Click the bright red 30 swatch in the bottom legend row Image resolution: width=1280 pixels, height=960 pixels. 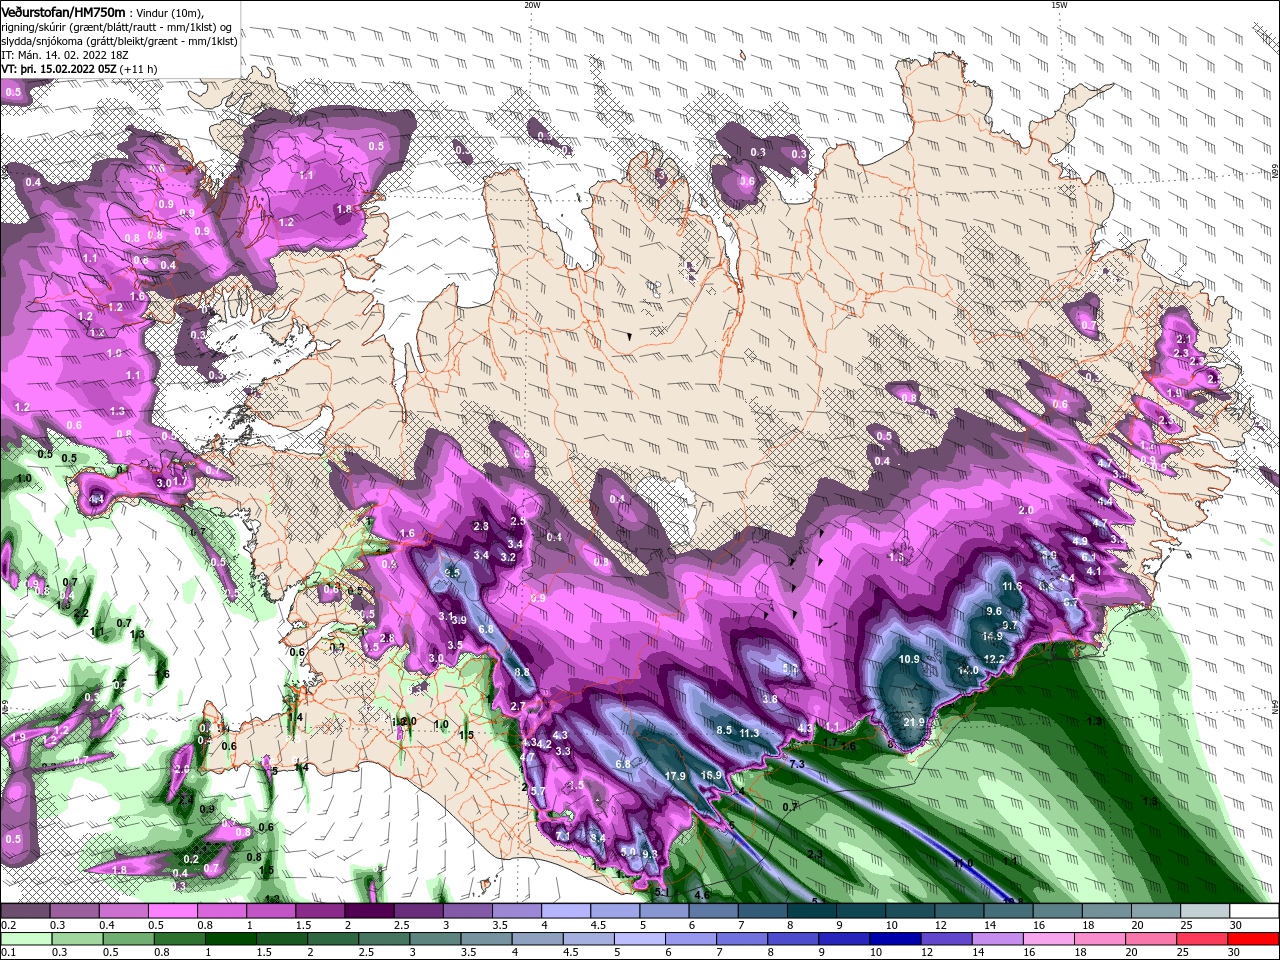[x=1254, y=939]
